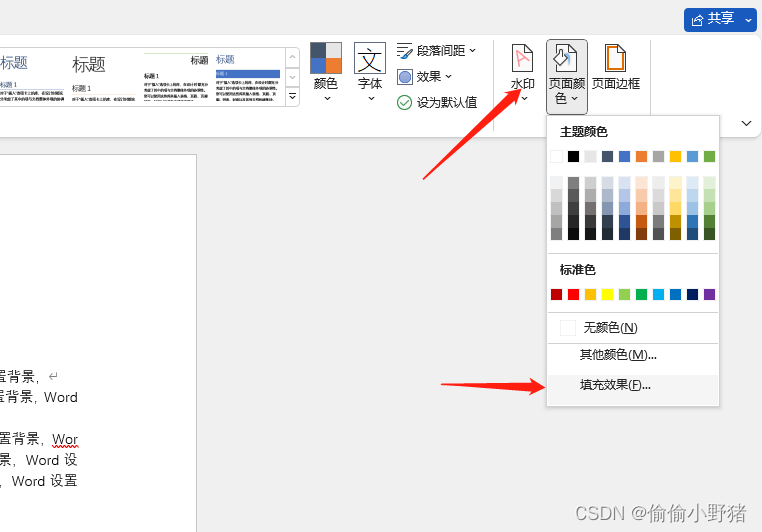Select standard bright red swatch
The width and height of the screenshot is (762, 532).
coord(573,294)
